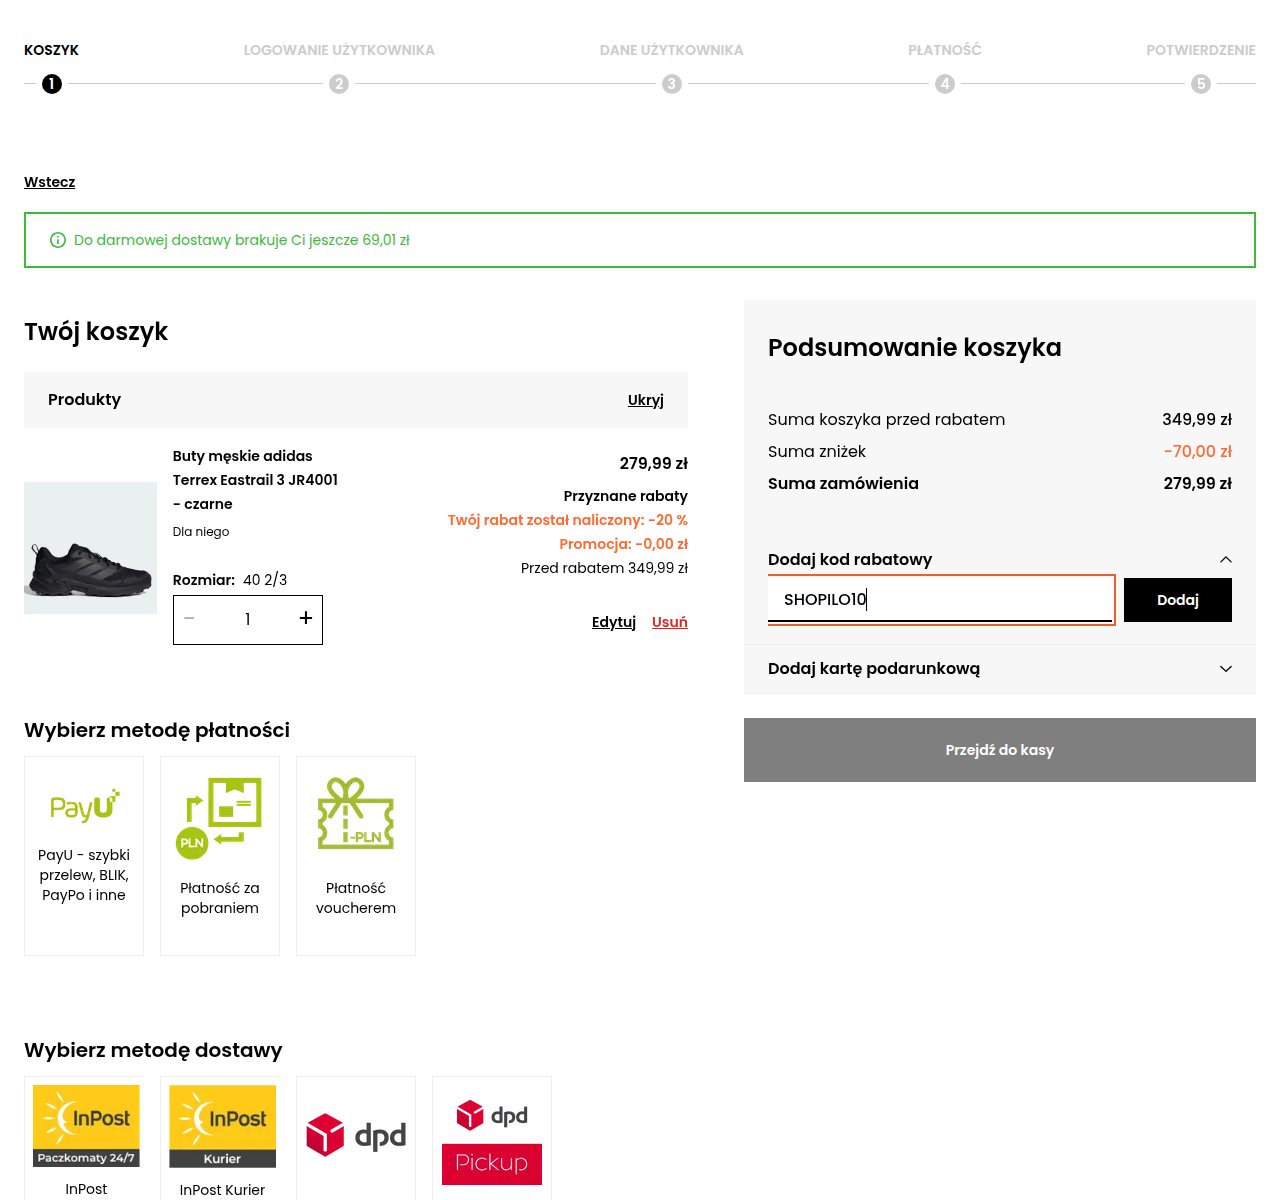Pick the voucher payment icon
The height and width of the screenshot is (1200, 1280).
(356, 814)
